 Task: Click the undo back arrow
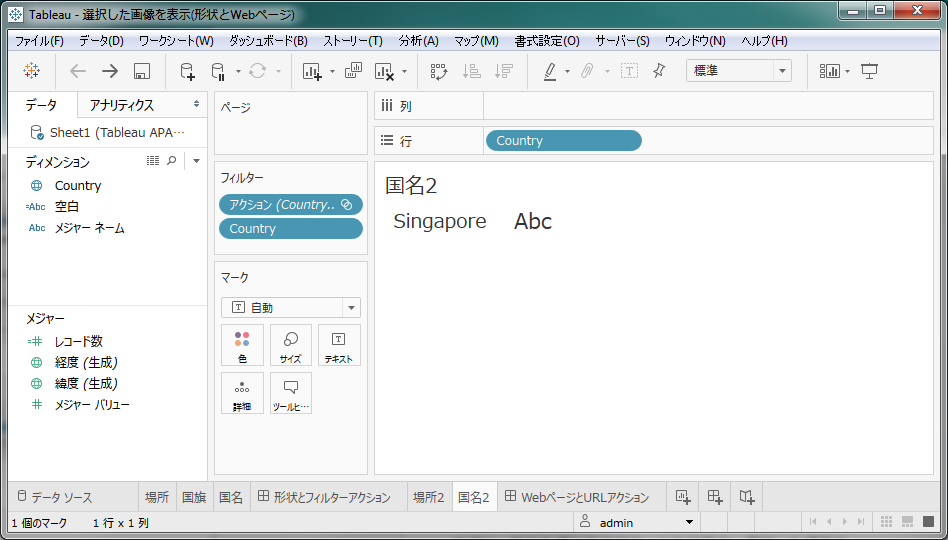coord(78,71)
